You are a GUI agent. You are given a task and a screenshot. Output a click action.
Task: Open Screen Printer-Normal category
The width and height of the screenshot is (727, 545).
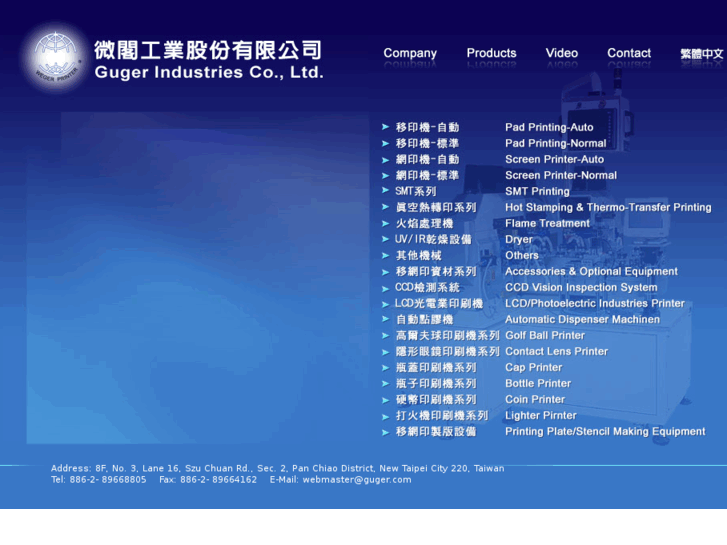coord(561,175)
